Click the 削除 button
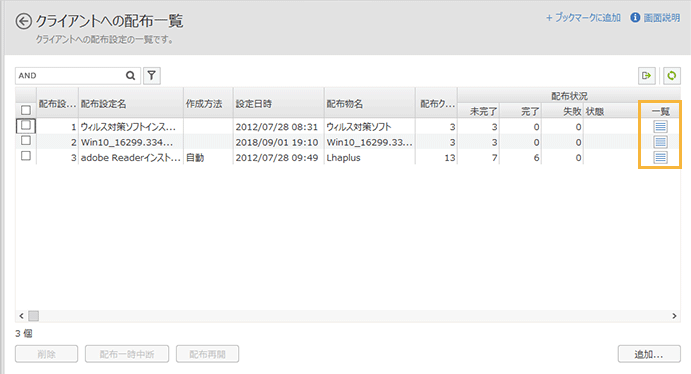The image size is (691, 374). coord(46,354)
